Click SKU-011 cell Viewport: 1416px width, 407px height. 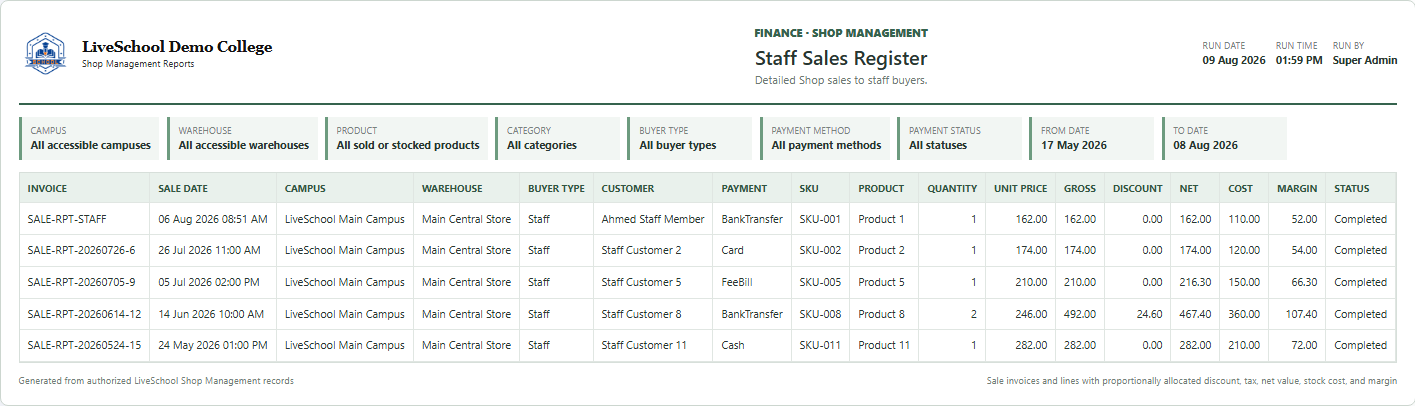[x=820, y=345]
